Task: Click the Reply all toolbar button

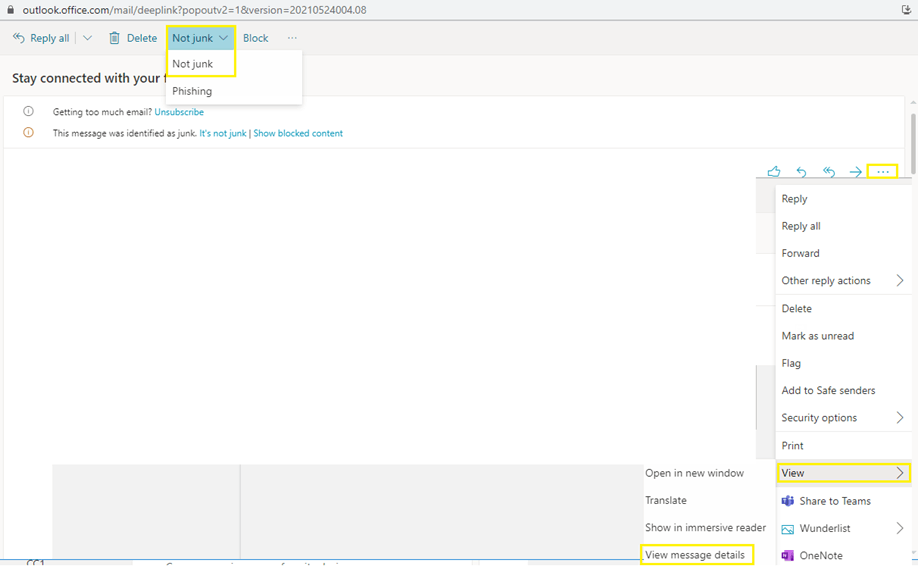Action: [x=41, y=38]
